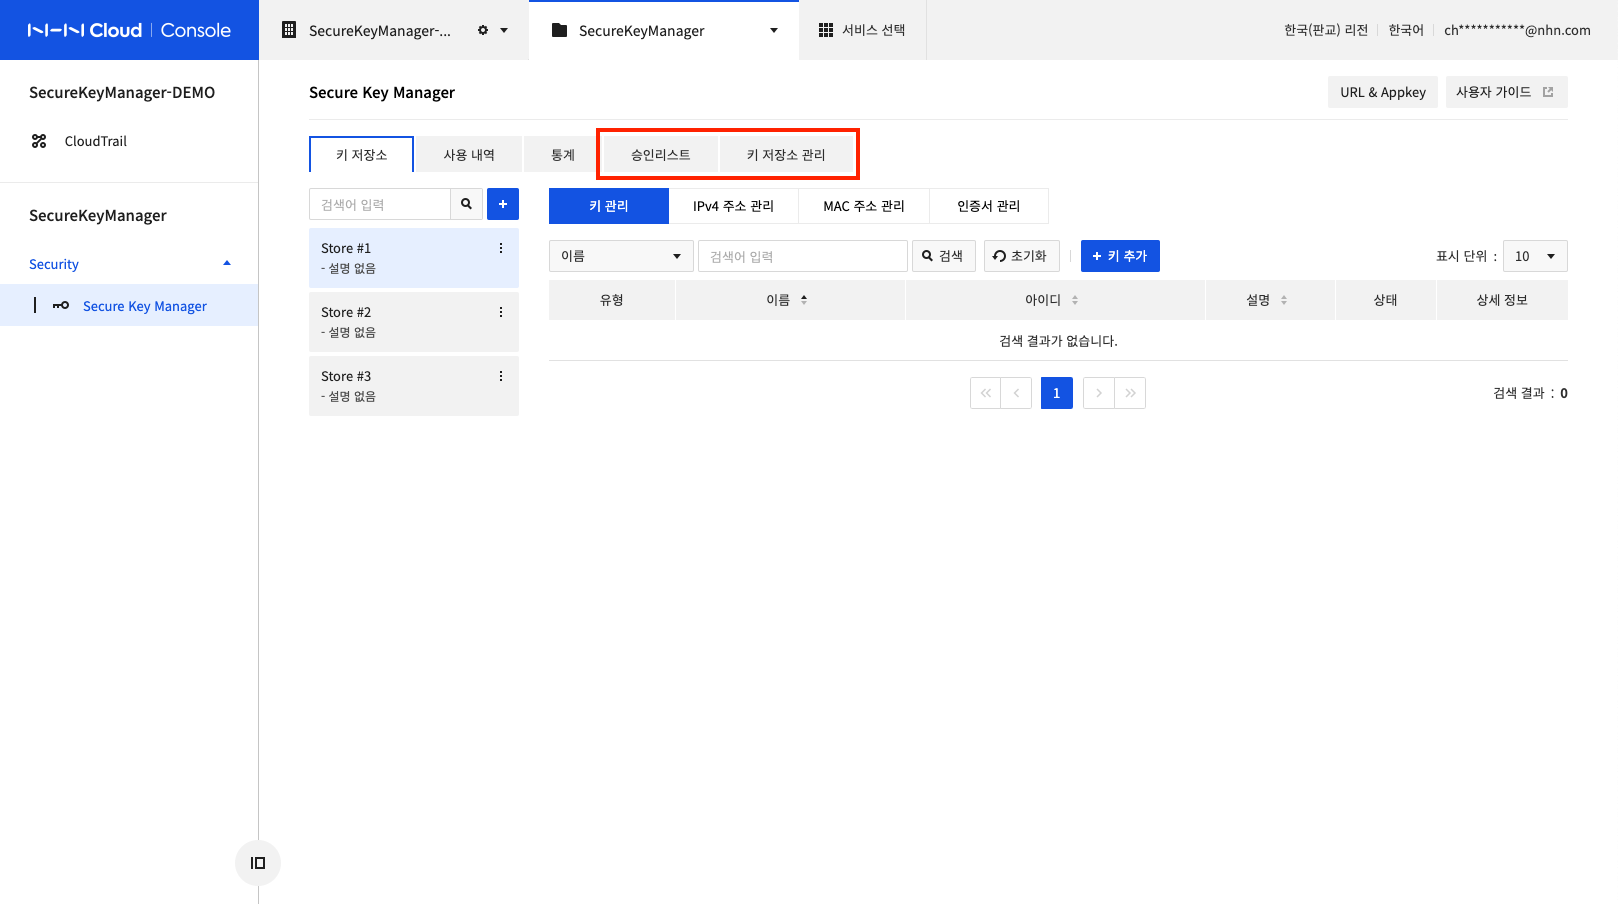Image resolution: width=1618 pixels, height=904 pixels.
Task: Focus the key store search field
Action: click(380, 204)
